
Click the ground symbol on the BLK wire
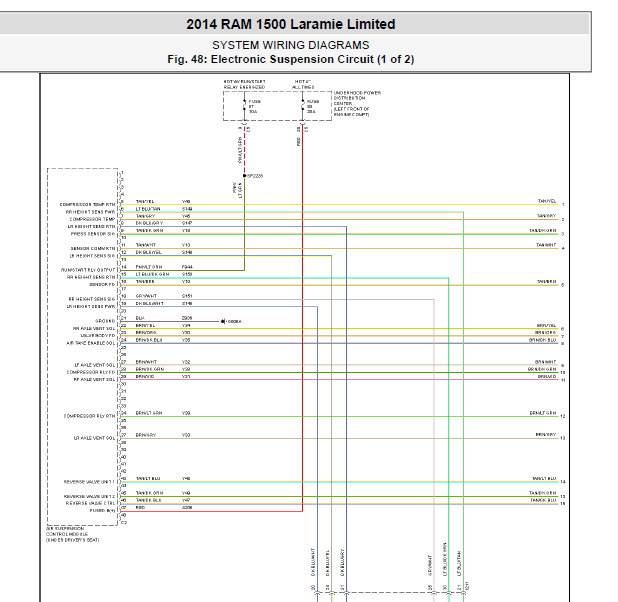click(223, 322)
